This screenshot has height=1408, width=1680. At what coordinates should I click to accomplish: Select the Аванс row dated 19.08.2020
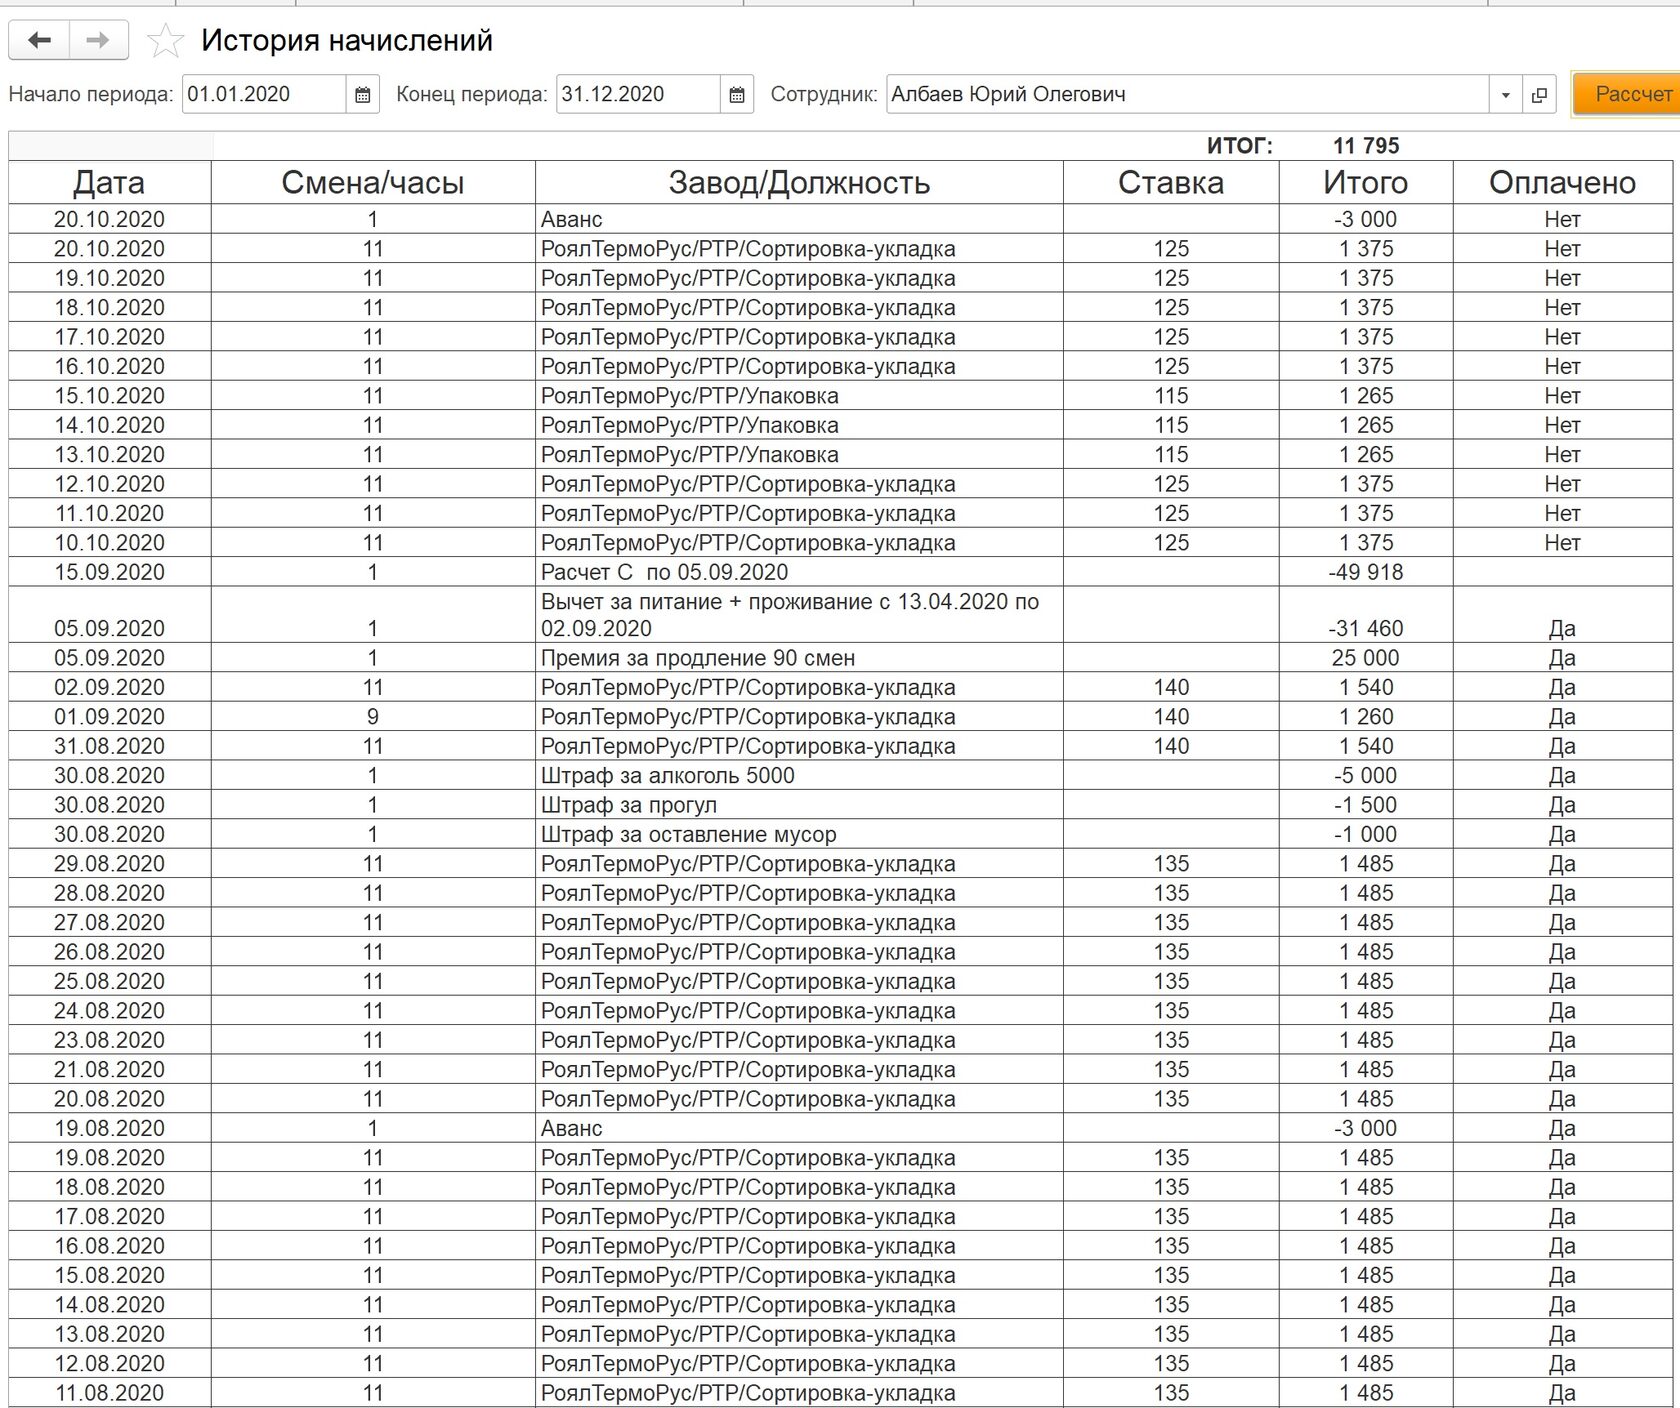(840, 1128)
